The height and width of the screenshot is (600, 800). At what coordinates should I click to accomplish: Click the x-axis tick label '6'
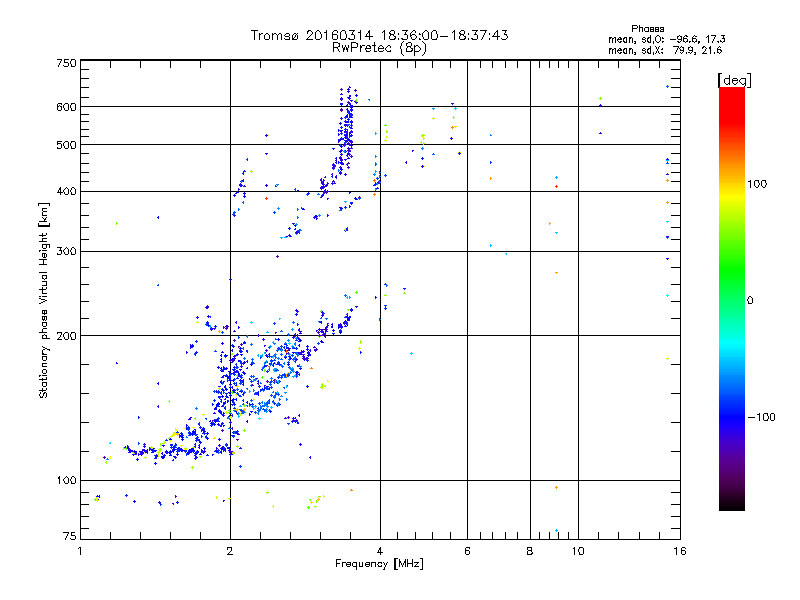(467, 551)
